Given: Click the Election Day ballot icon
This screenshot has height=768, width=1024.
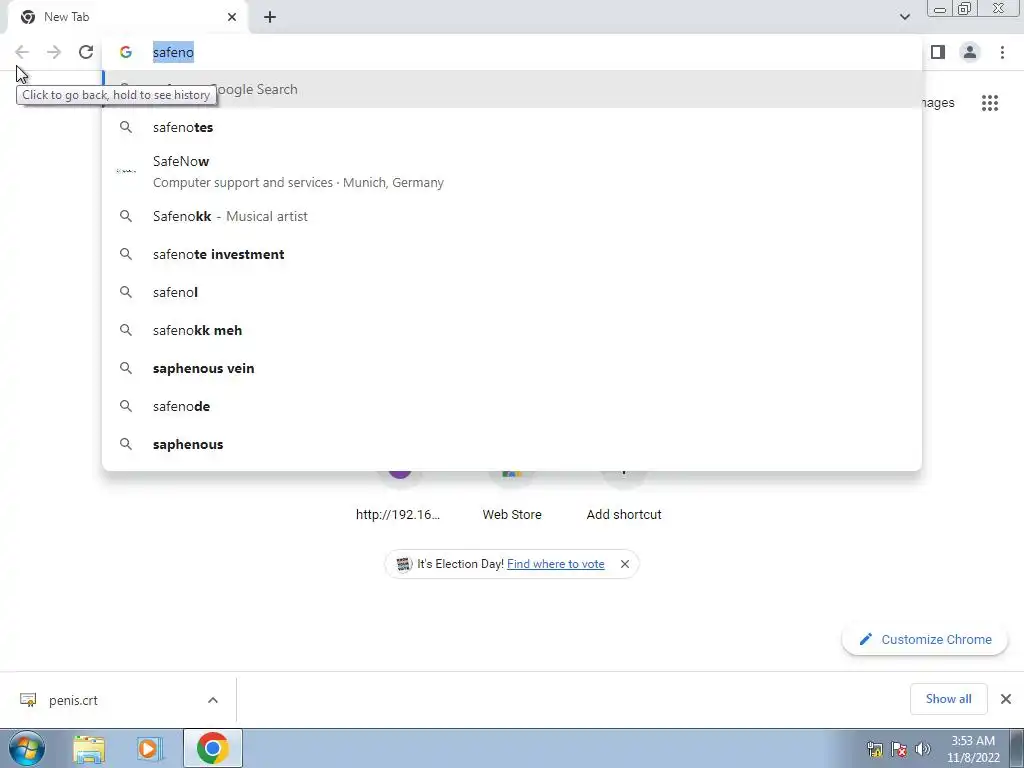Looking at the screenshot, I should click(x=404, y=564).
